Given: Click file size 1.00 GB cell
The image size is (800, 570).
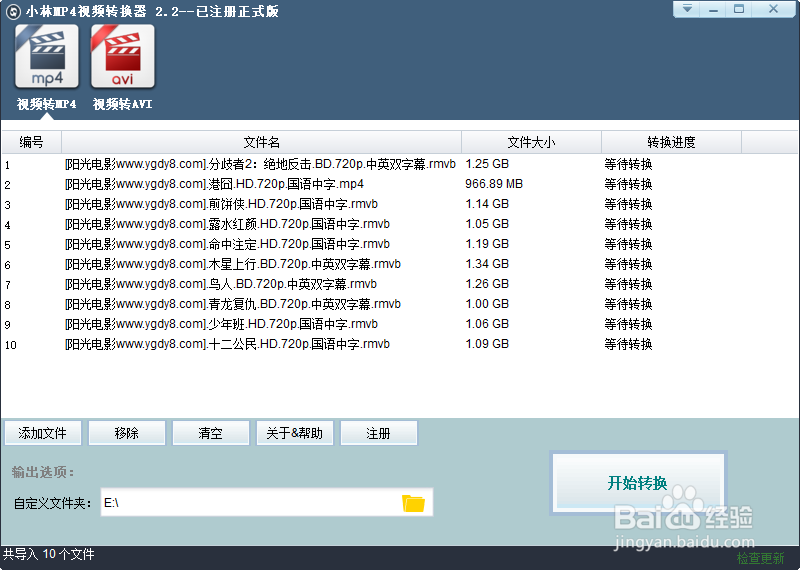Looking at the screenshot, I should tap(487, 304).
